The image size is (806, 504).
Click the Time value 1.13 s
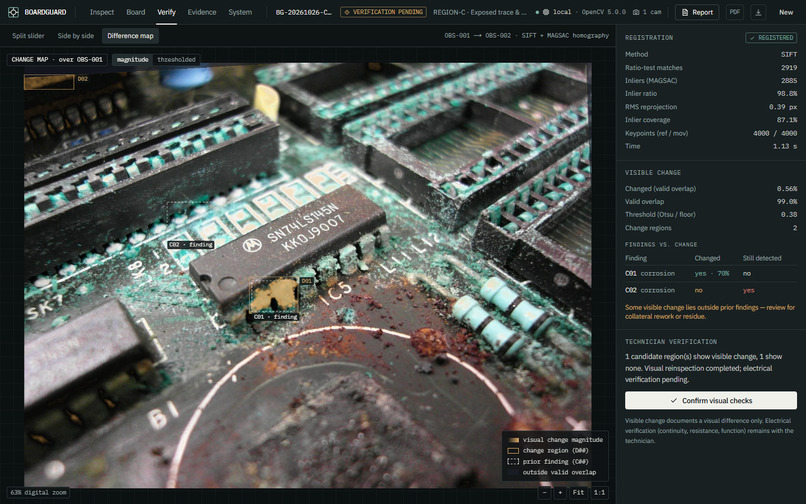point(785,146)
